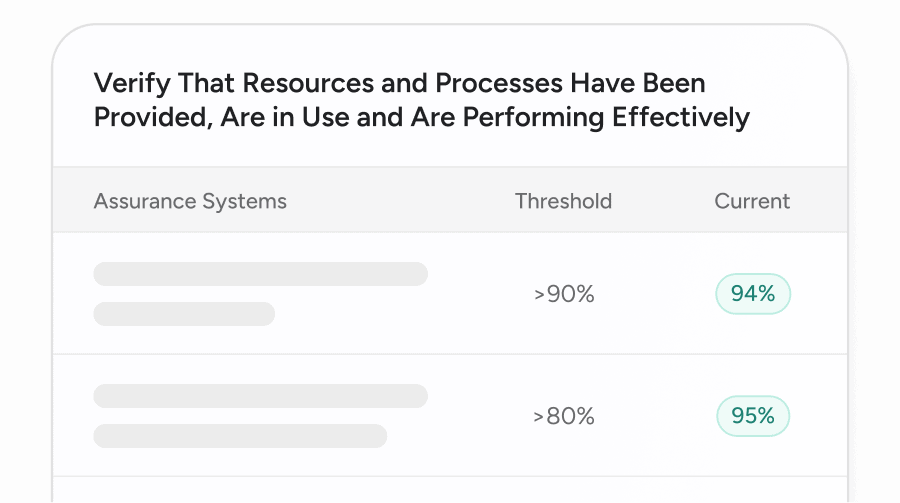Sort by the Threshold column header
Screen dimensions: 900x503
563,201
